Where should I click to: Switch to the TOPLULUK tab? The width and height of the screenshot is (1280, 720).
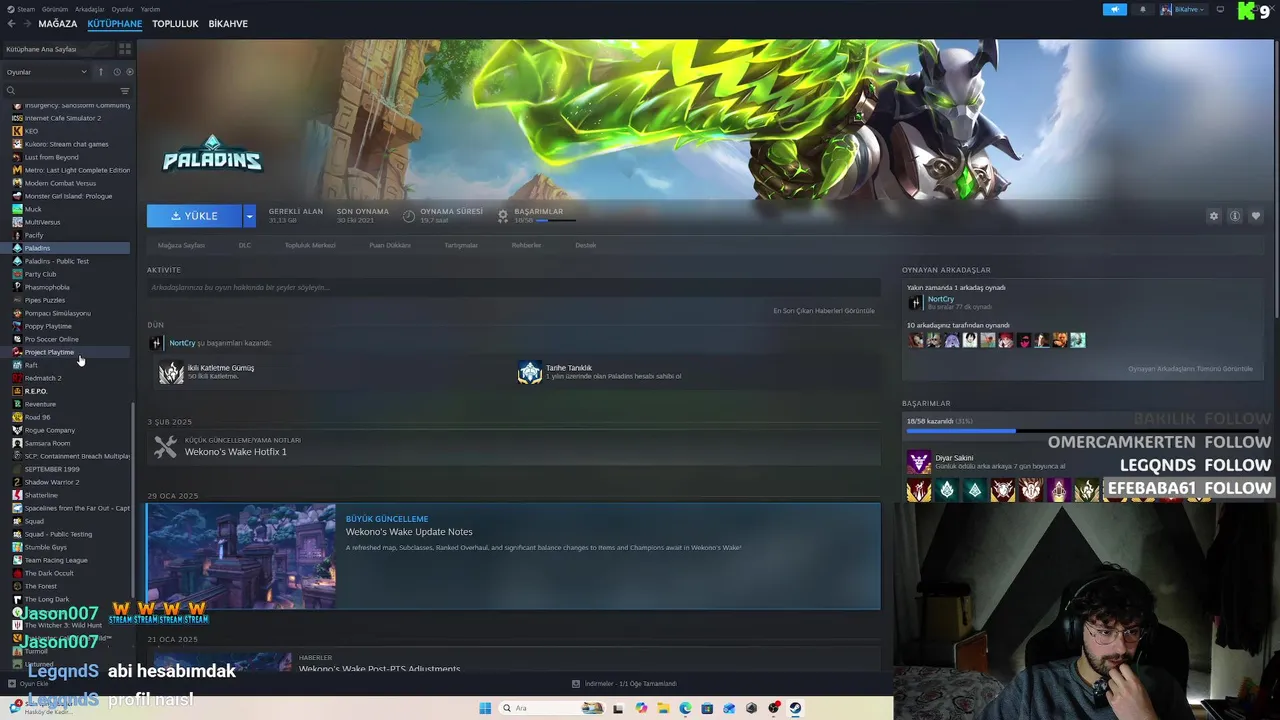coord(175,23)
